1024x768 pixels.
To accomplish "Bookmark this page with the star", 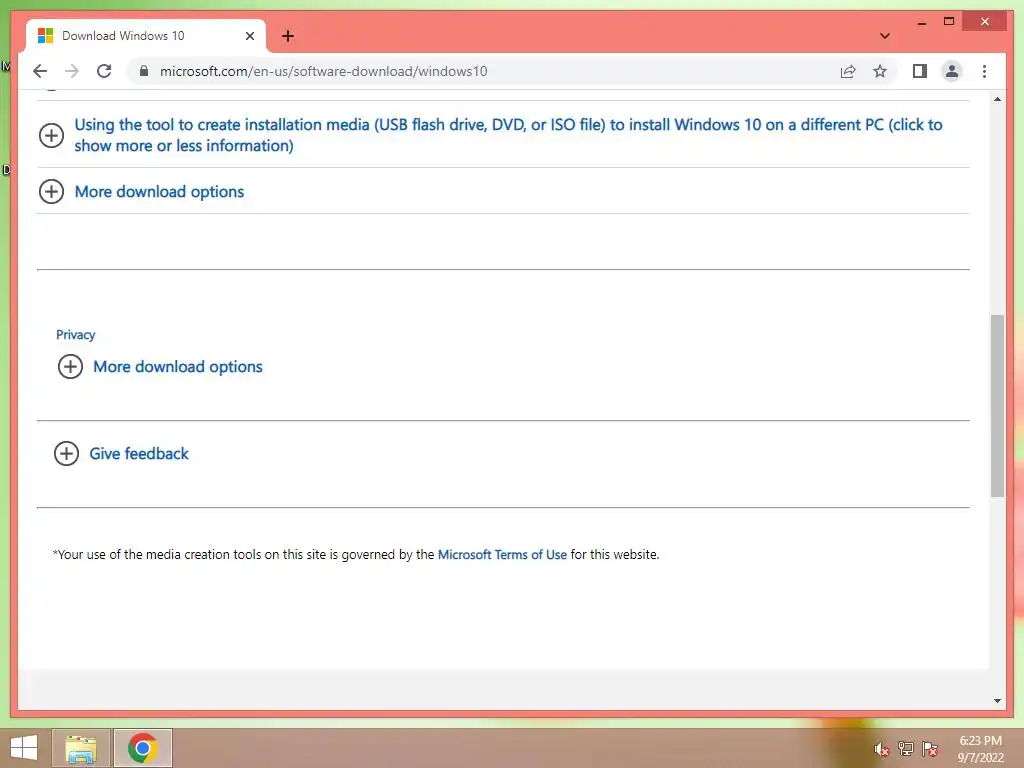I will (880, 71).
